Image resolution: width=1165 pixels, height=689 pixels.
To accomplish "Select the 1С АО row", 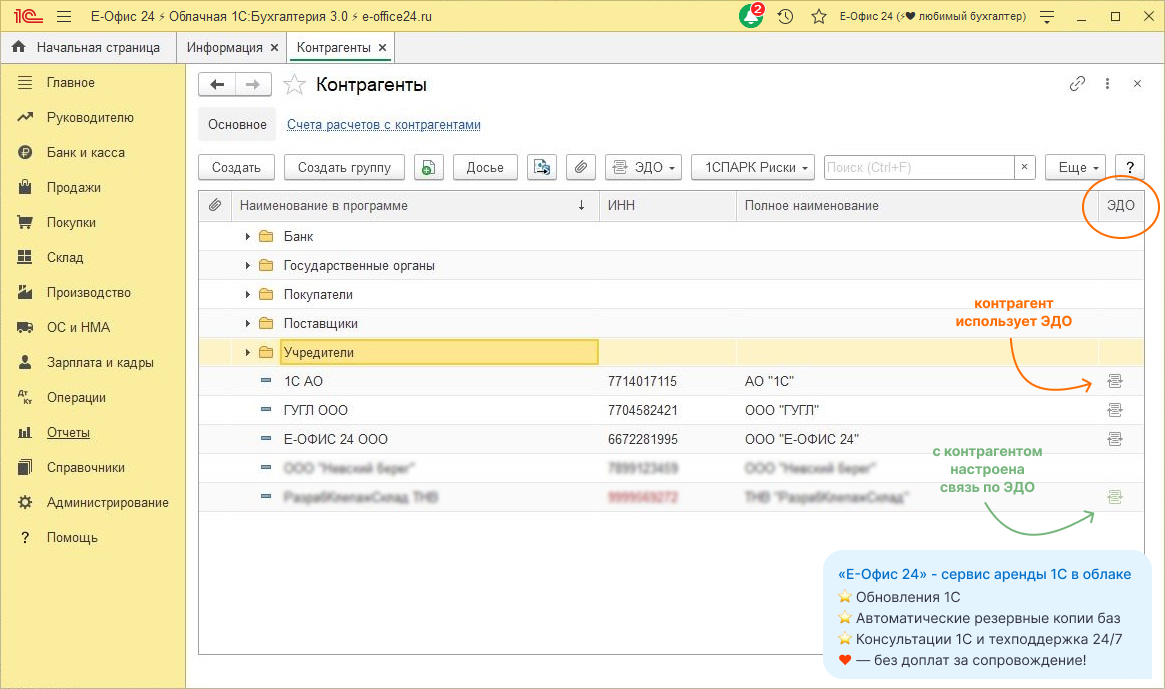I will 671,381.
